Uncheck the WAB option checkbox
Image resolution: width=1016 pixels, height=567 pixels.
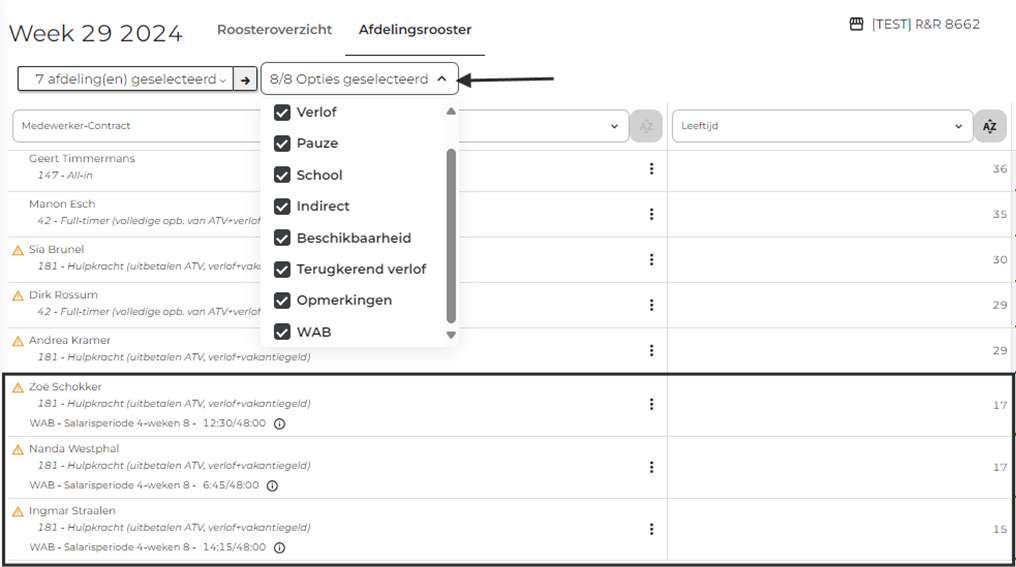(282, 331)
